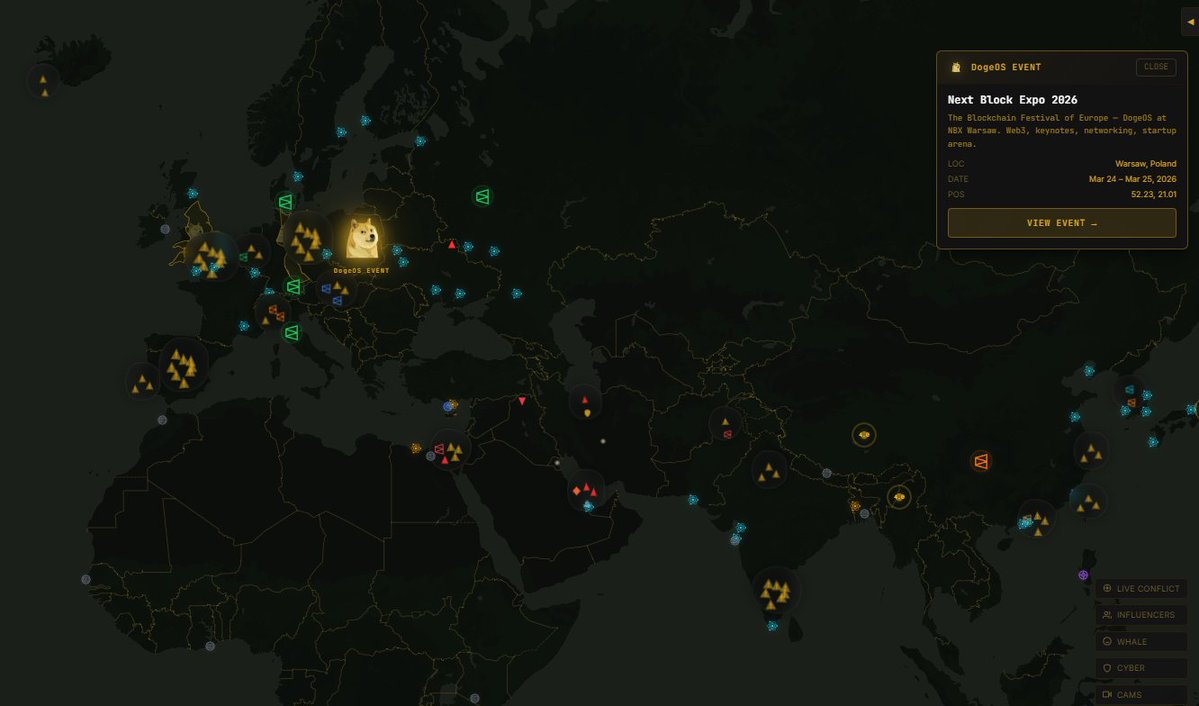The width and height of the screenshot is (1199, 706).
Task: Click the DogeOS icon in the event card header
Action: tap(956, 67)
